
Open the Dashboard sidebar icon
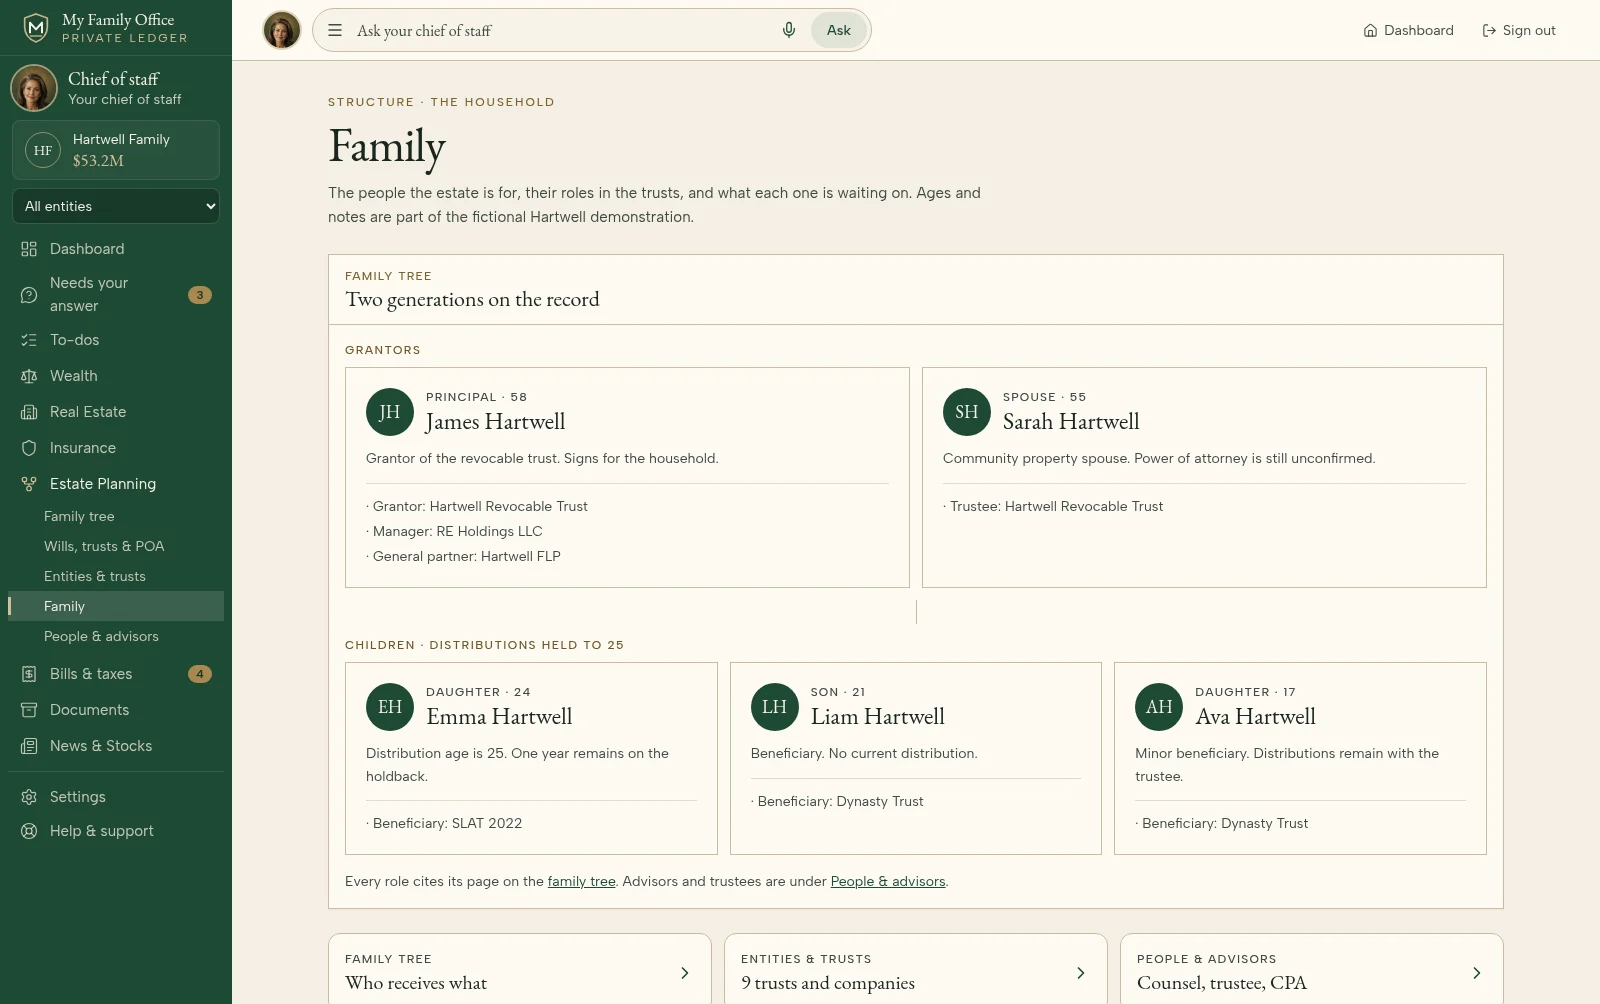29,249
